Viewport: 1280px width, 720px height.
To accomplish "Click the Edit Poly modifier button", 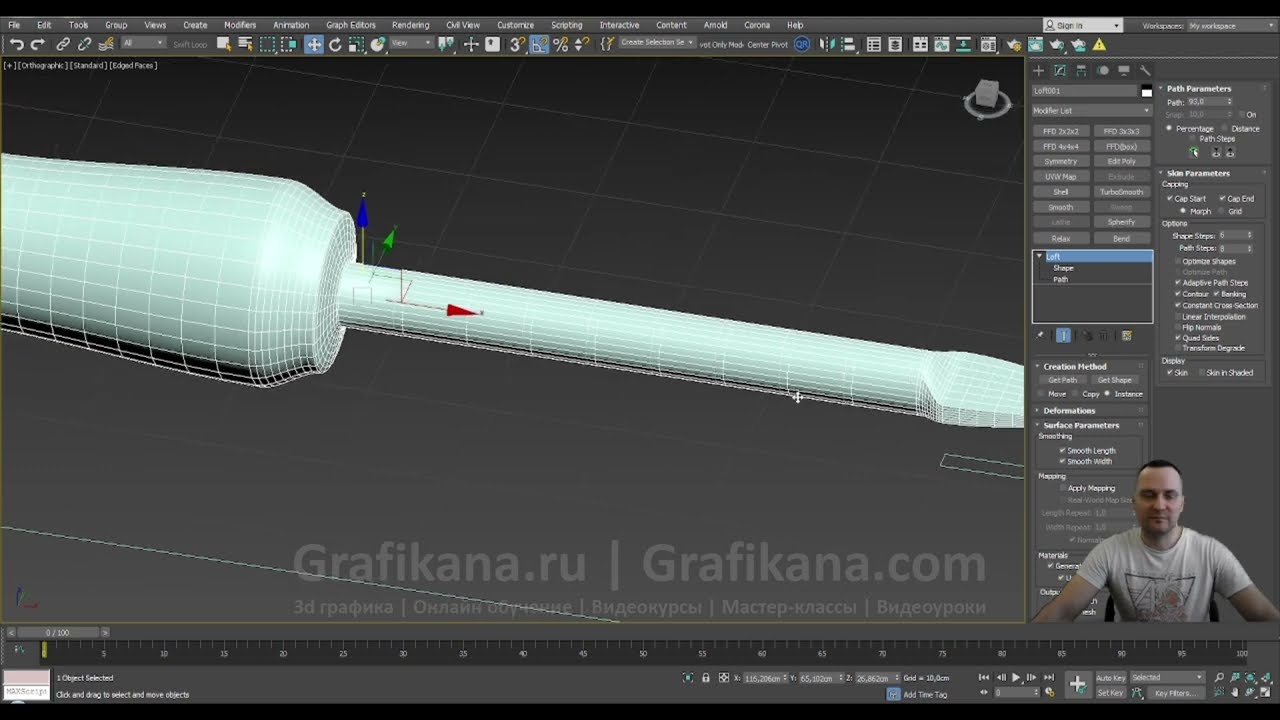I will coord(1121,161).
